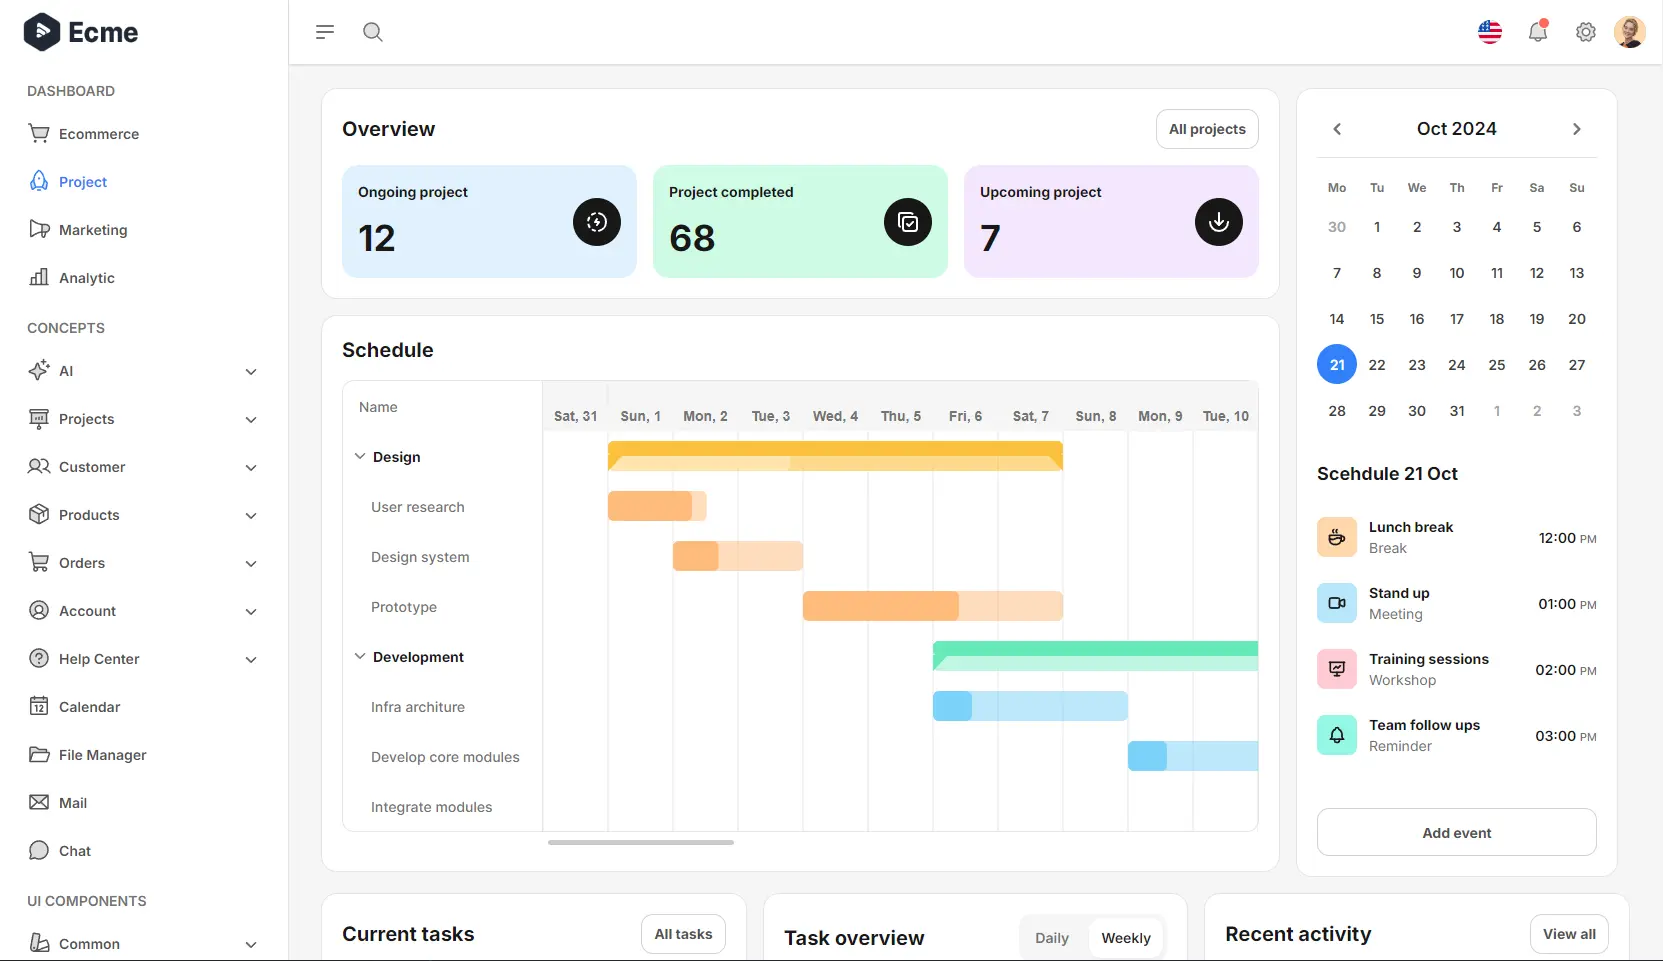Select October 21 on the calendar
Image resolution: width=1663 pixels, height=961 pixels.
click(1336, 364)
